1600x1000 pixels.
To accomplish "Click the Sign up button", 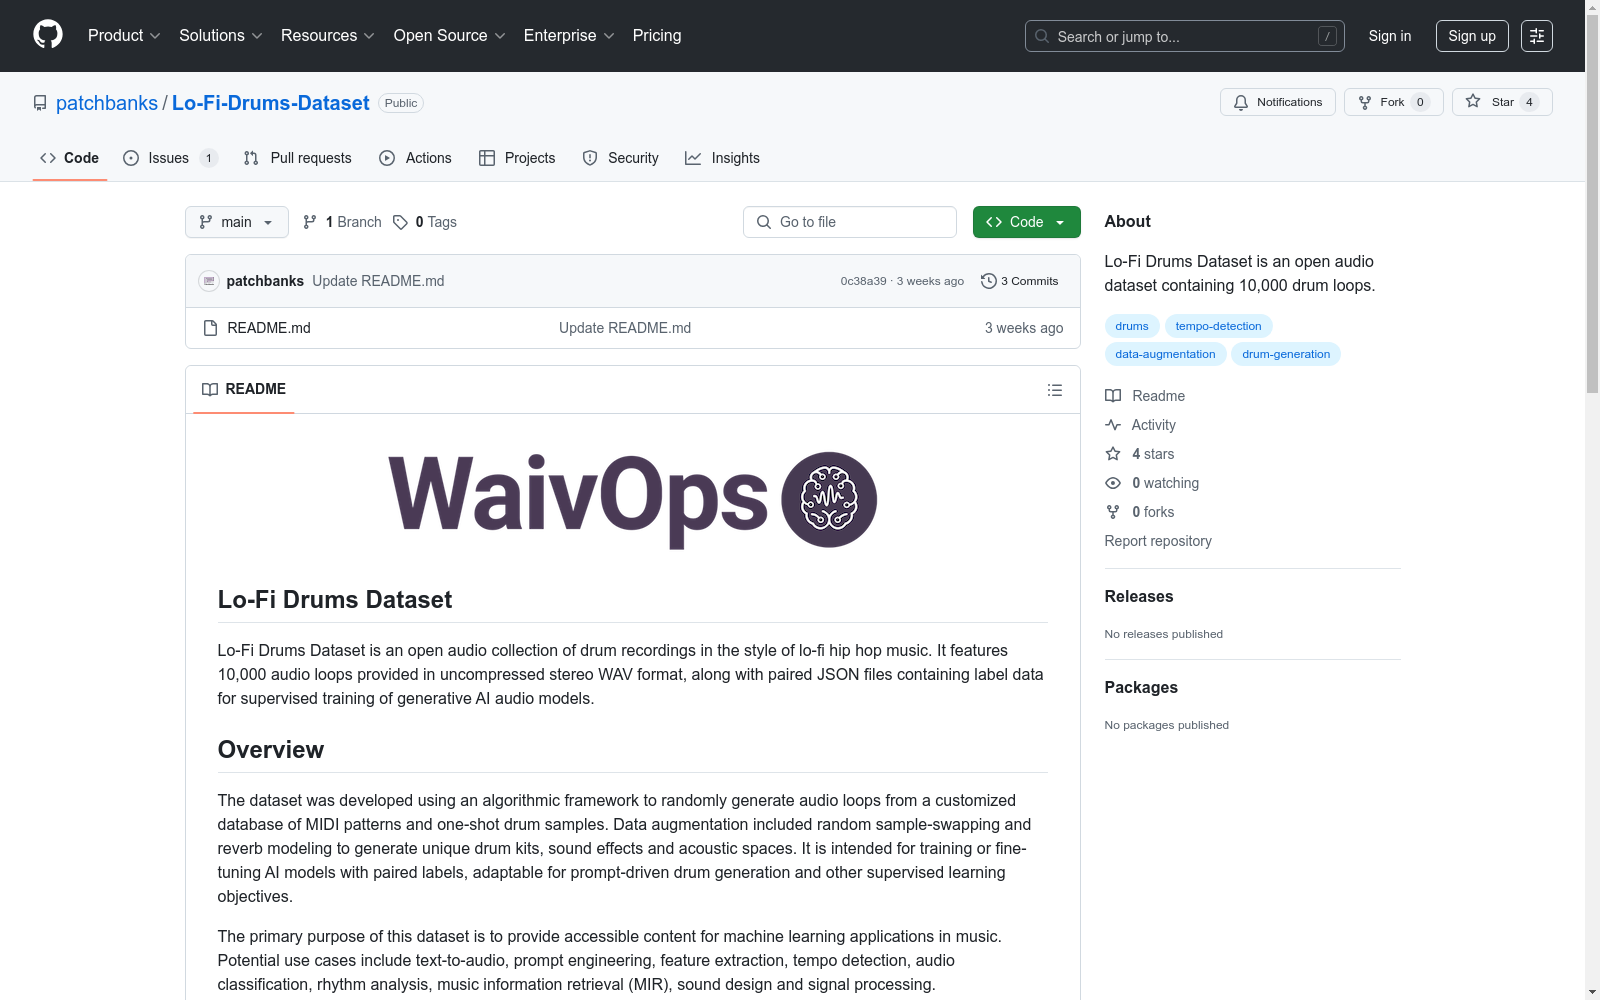I will [x=1472, y=36].
